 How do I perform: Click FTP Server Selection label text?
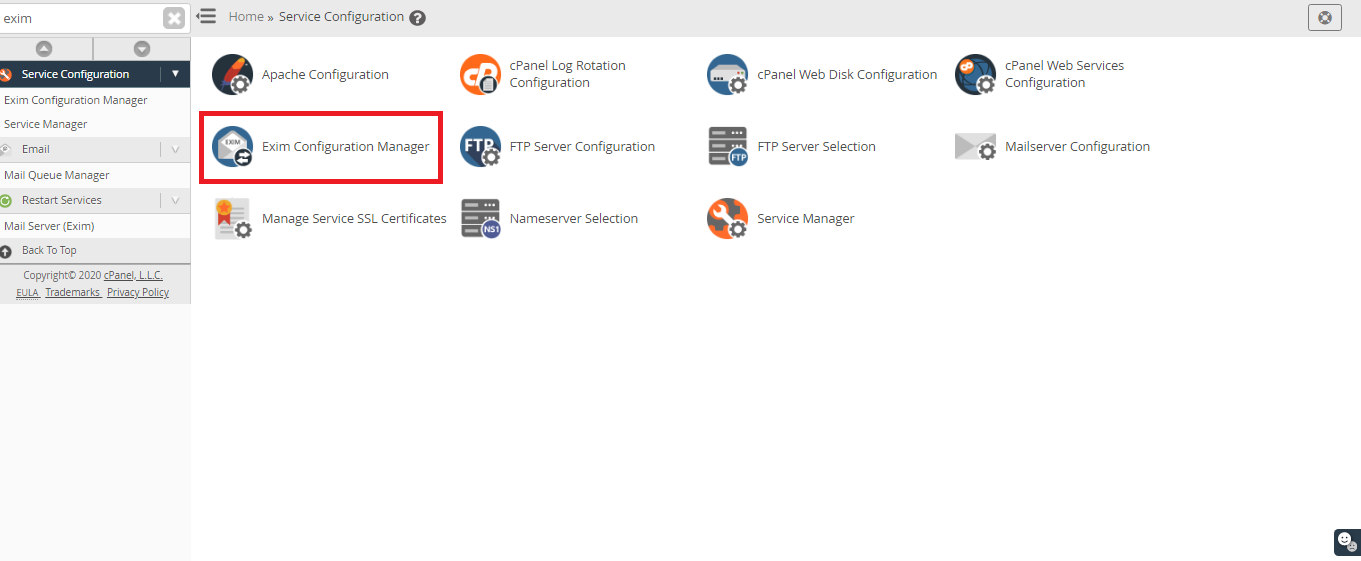point(816,147)
